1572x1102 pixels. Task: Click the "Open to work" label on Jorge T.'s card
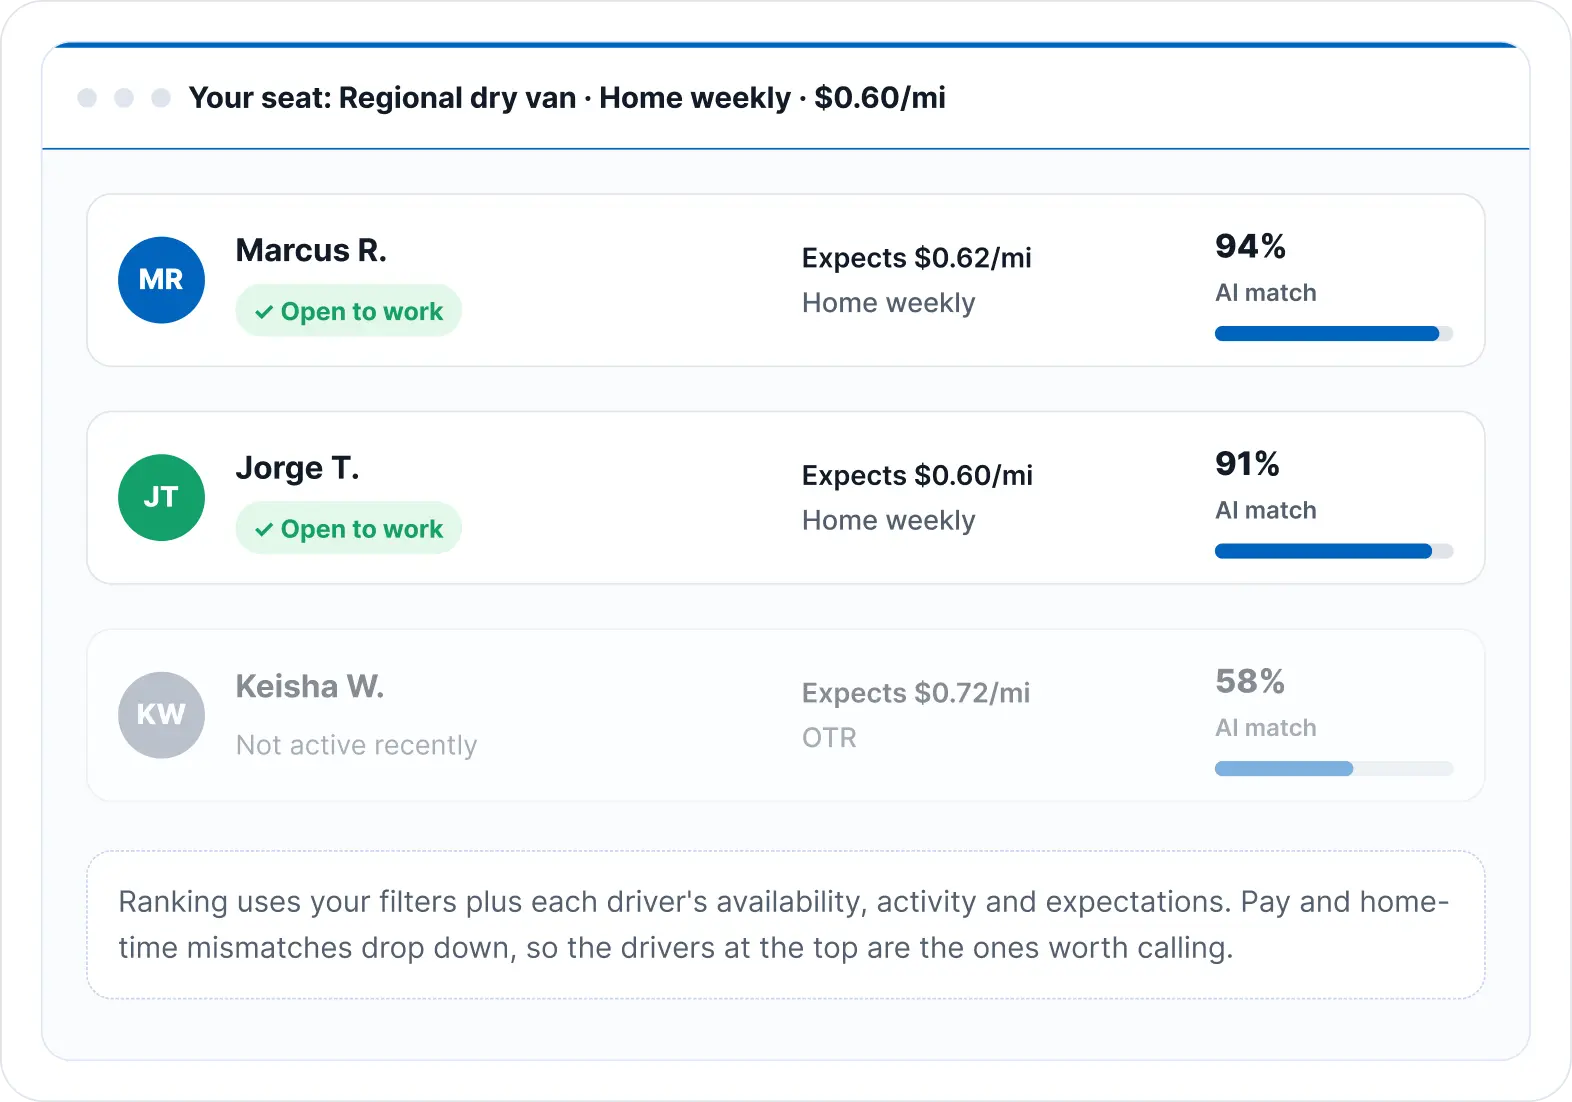pos(362,530)
